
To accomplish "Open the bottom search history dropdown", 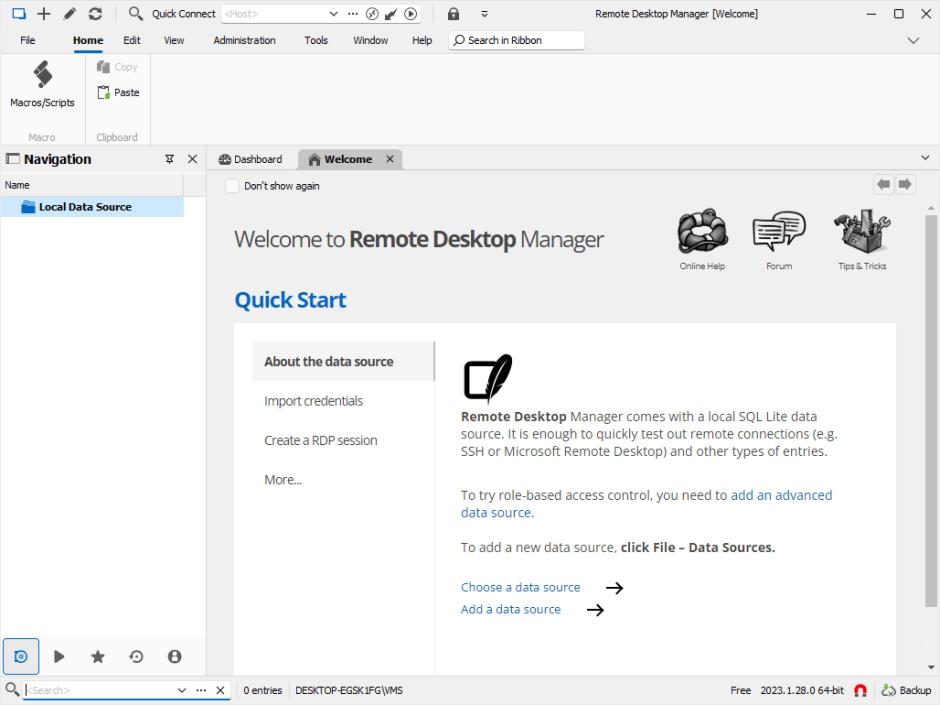I will tap(182, 691).
